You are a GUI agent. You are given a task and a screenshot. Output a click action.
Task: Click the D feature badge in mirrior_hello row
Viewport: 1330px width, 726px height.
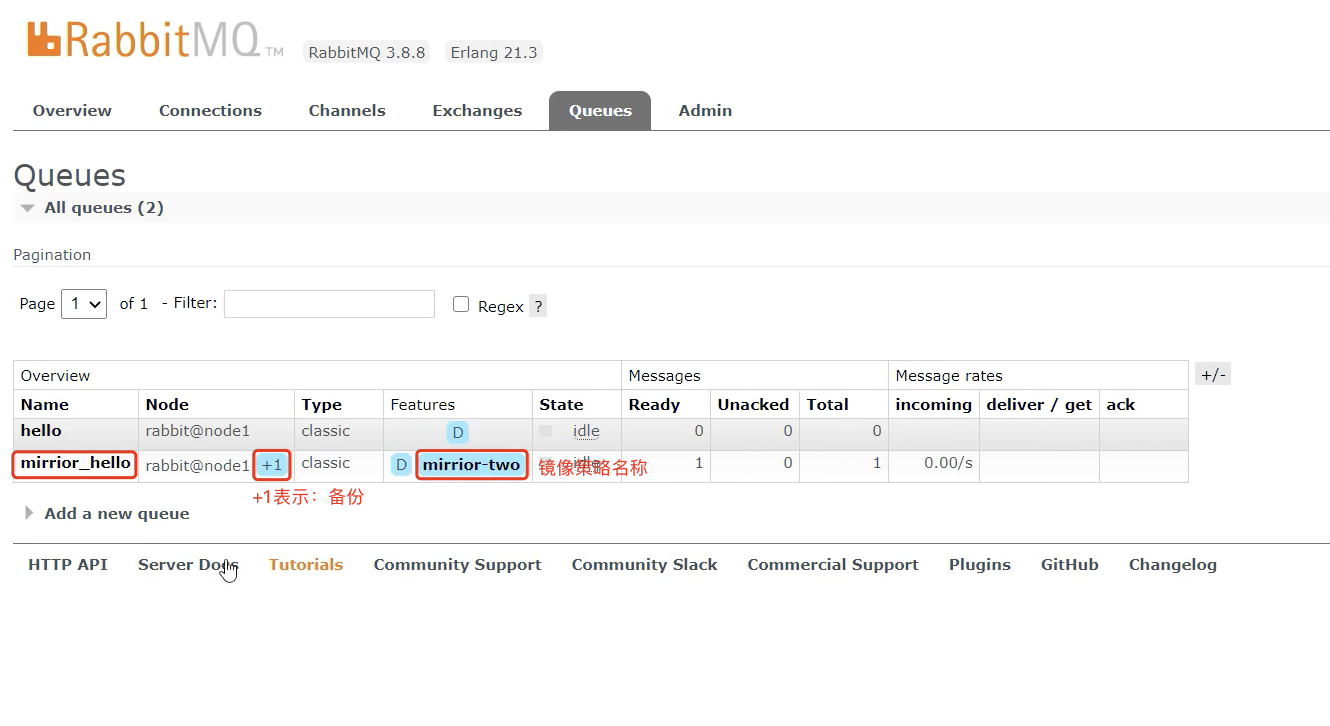pos(401,465)
